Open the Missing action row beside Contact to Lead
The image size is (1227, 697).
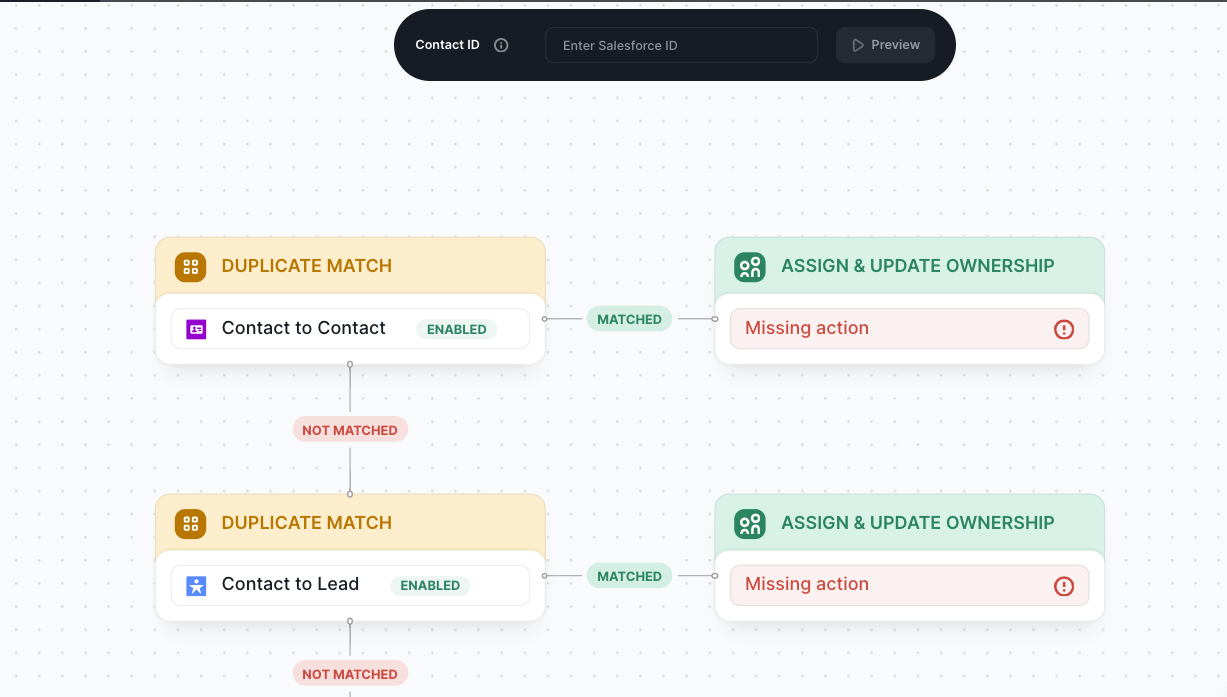pos(909,586)
